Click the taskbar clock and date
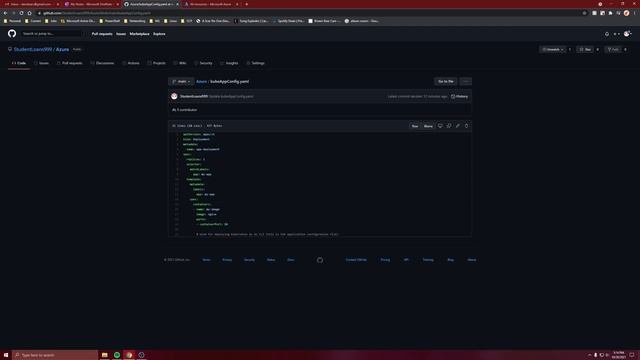Image resolution: width=640 pixels, height=360 pixels. pos(619,355)
